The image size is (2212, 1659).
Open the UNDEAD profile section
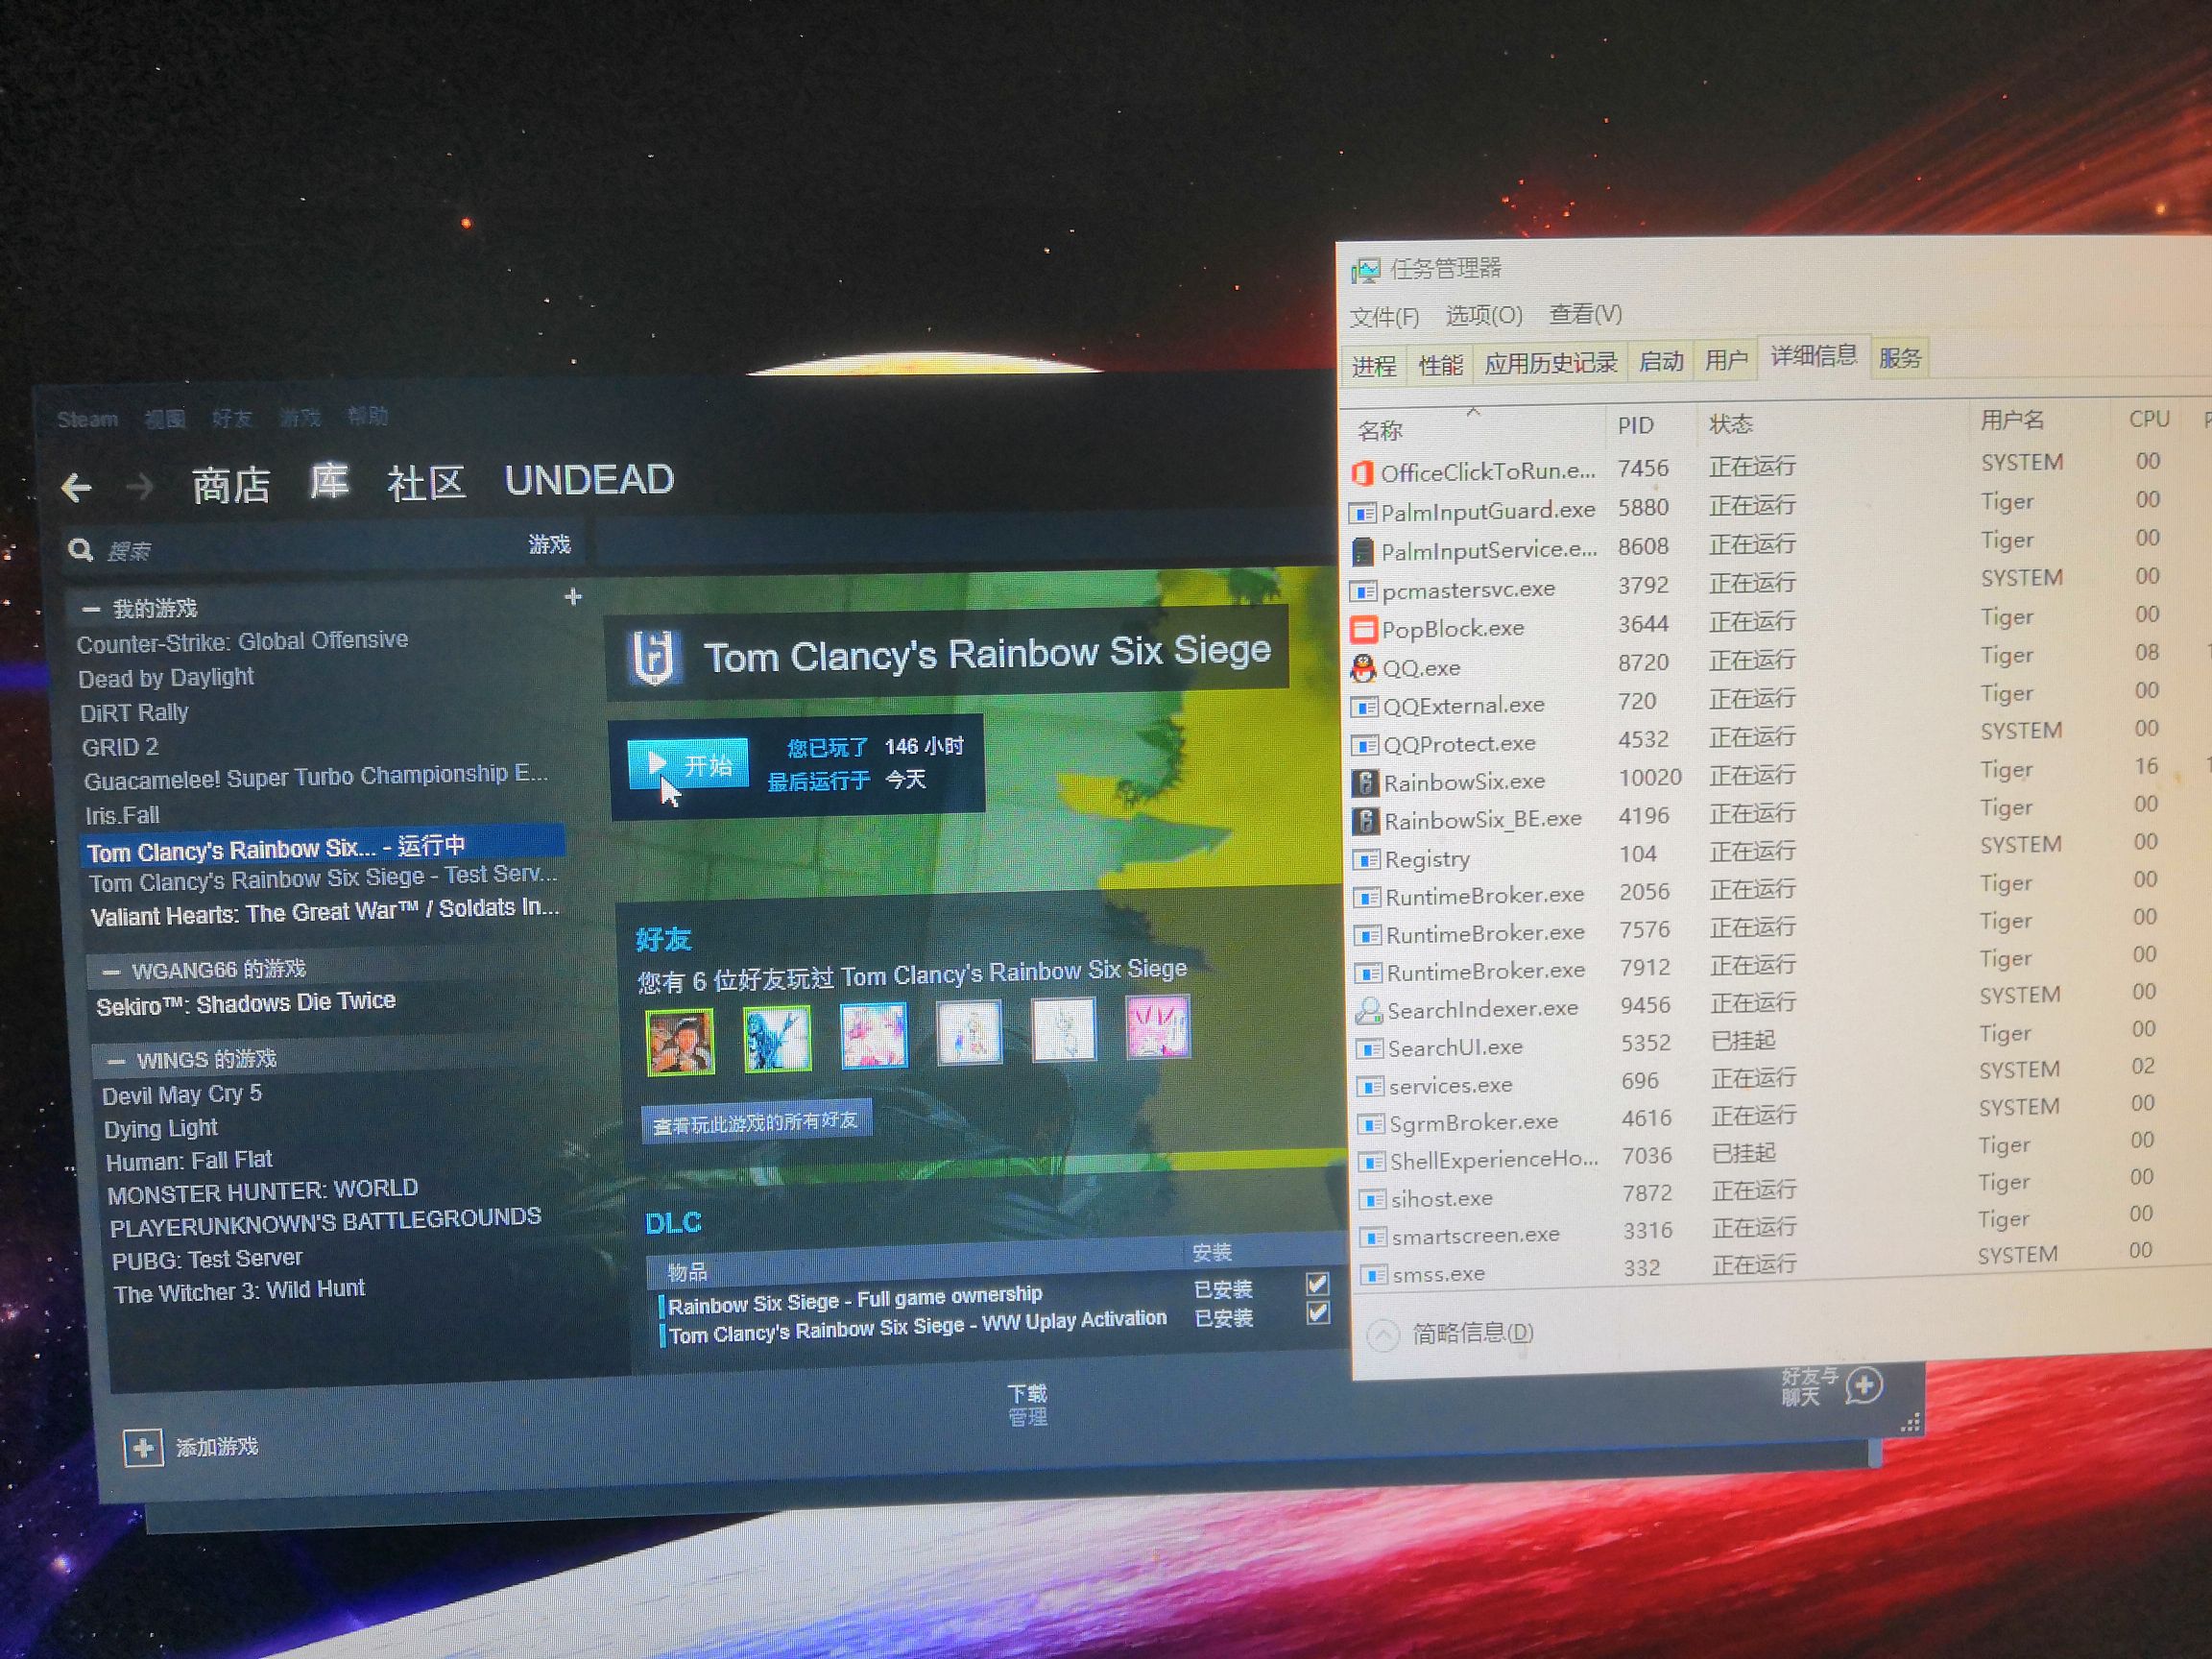(589, 480)
